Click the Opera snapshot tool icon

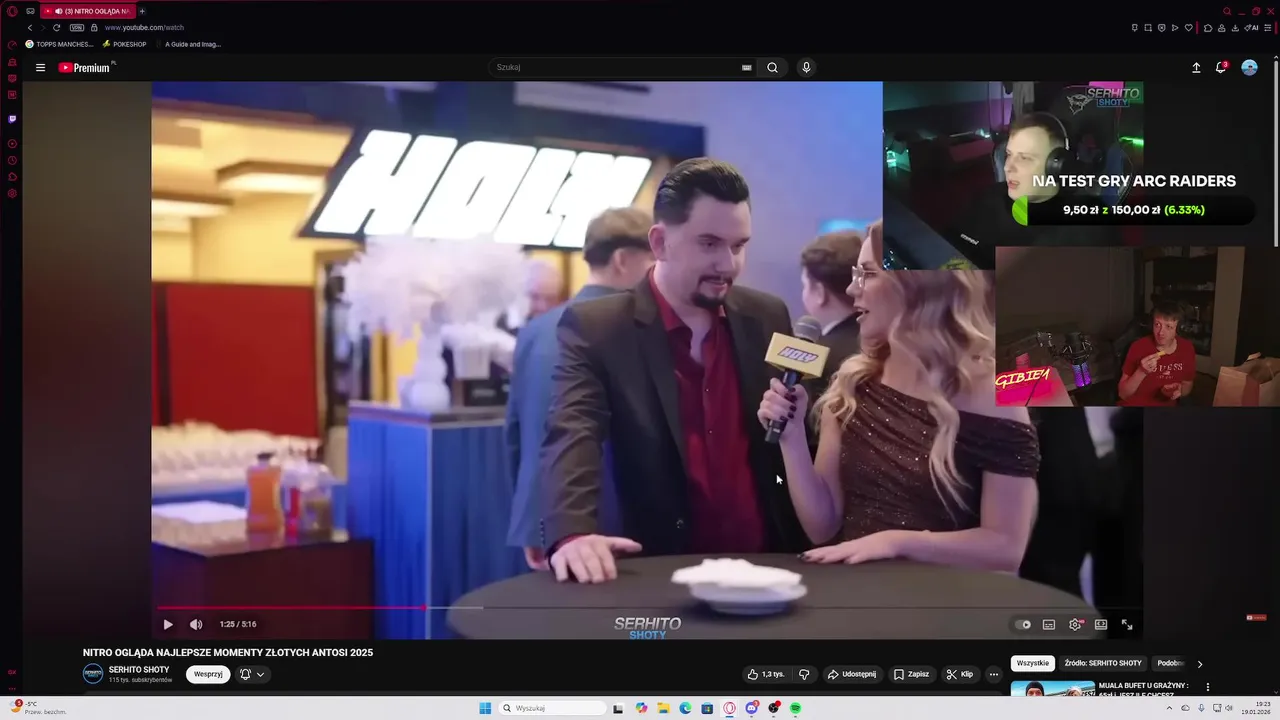coord(1148,27)
